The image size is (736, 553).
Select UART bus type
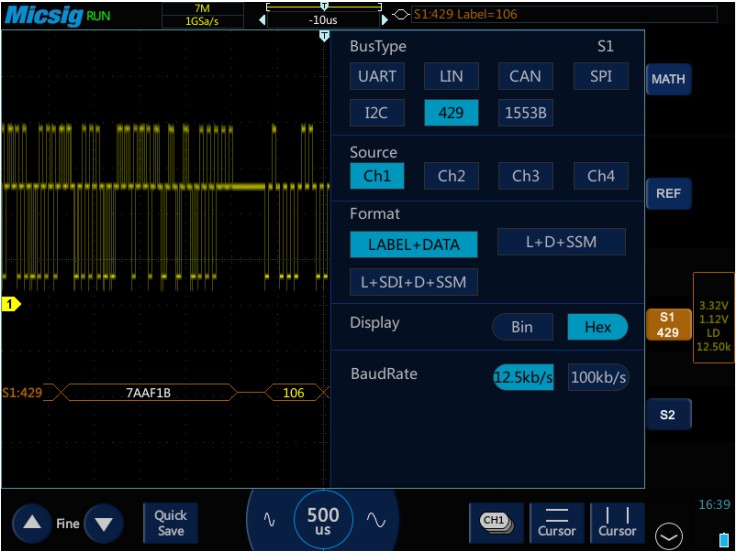pyautogui.click(x=377, y=76)
